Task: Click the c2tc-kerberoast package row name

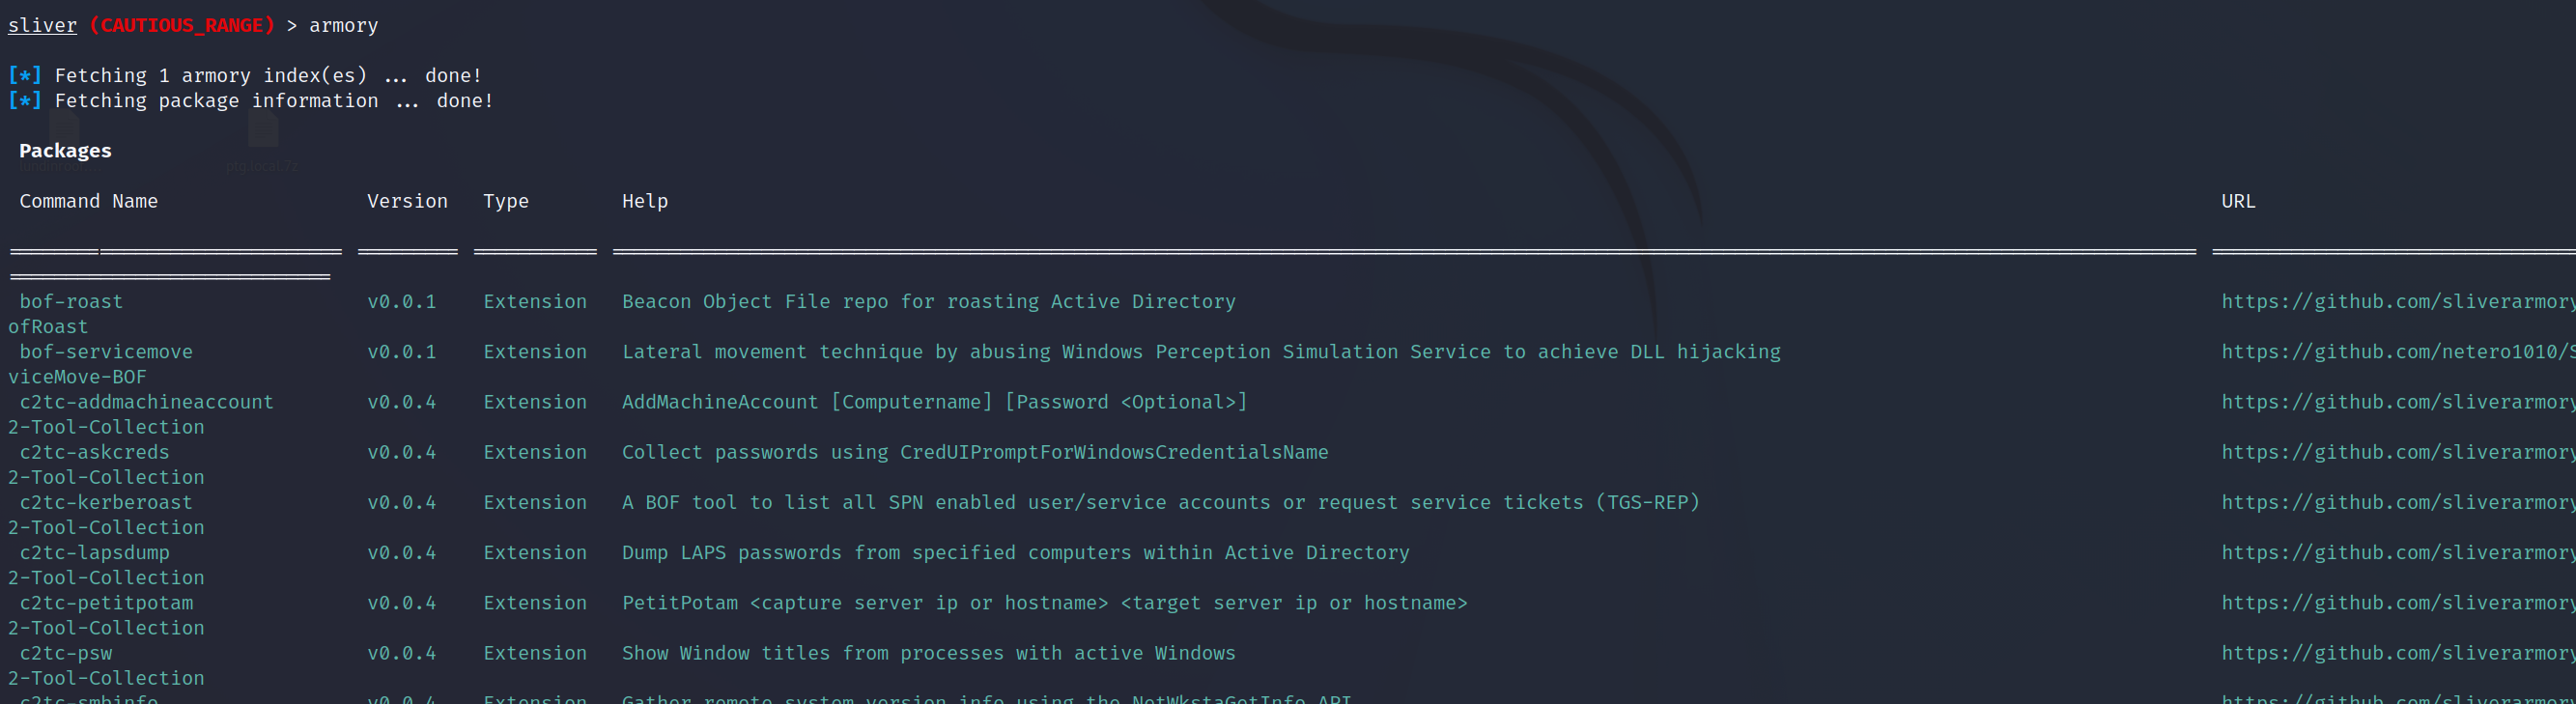Action: pos(106,502)
